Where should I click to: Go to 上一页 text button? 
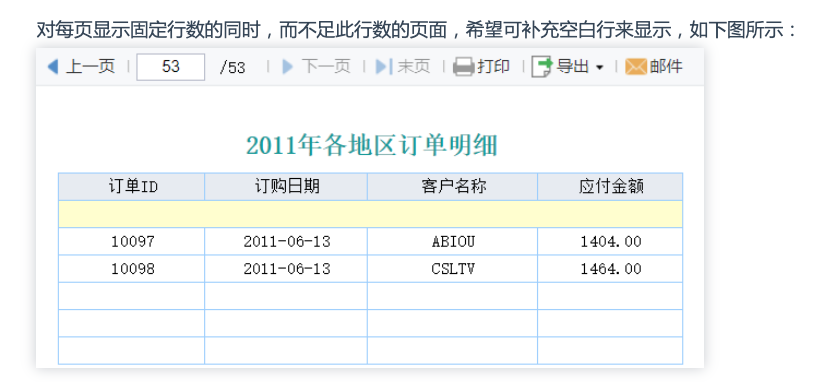[x=90, y=67]
